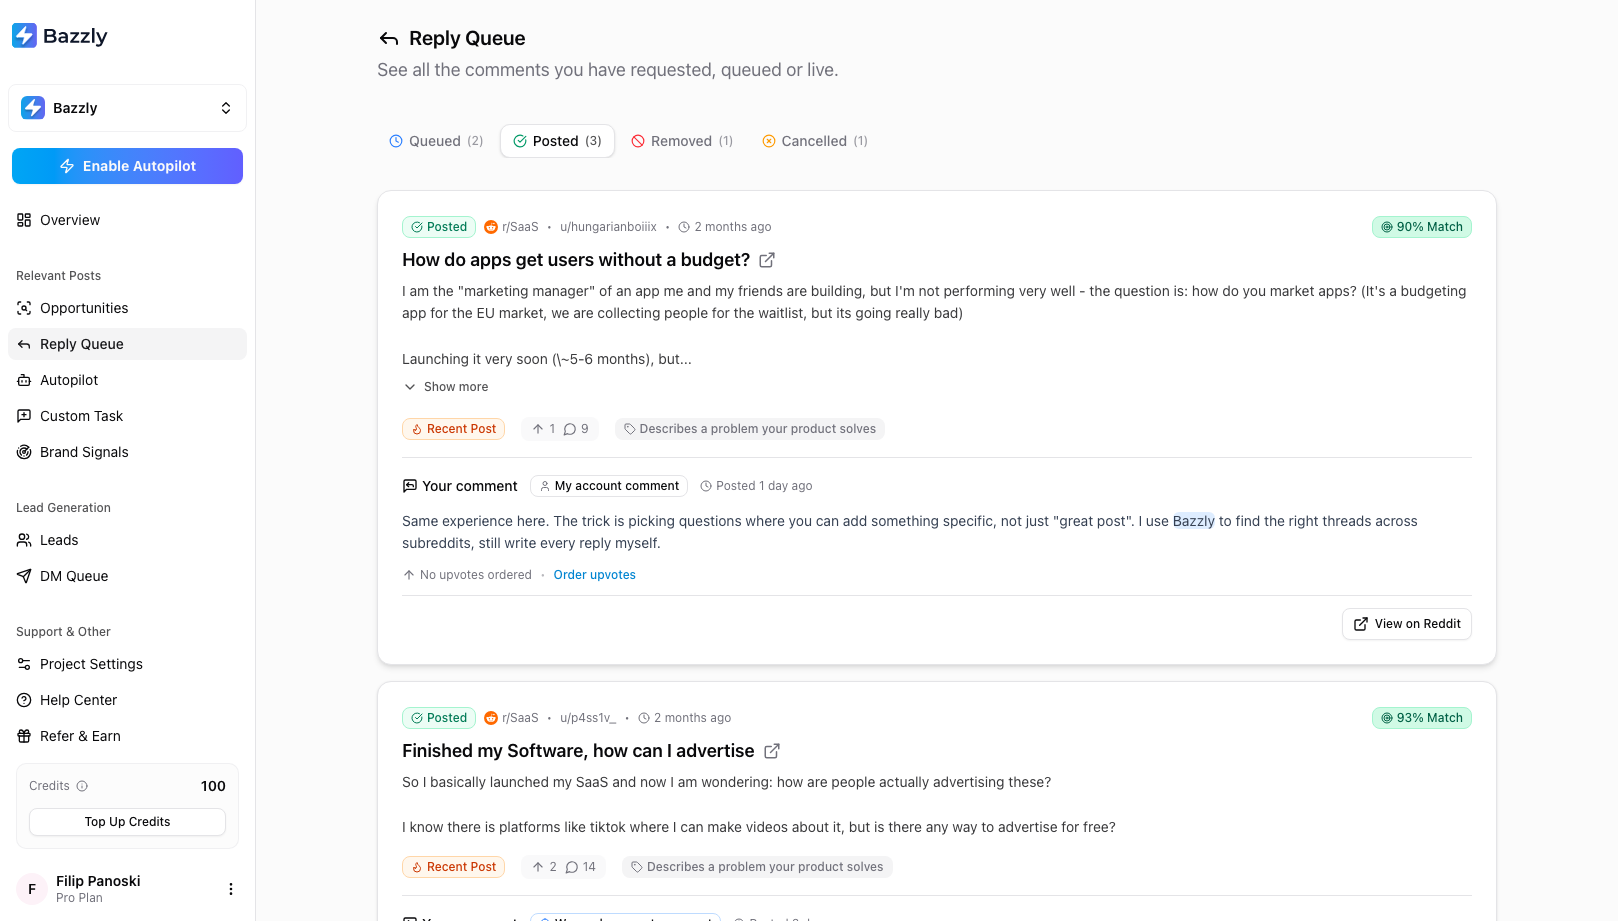
Task: Open the Autopilot sidebar item
Action: [127, 380]
